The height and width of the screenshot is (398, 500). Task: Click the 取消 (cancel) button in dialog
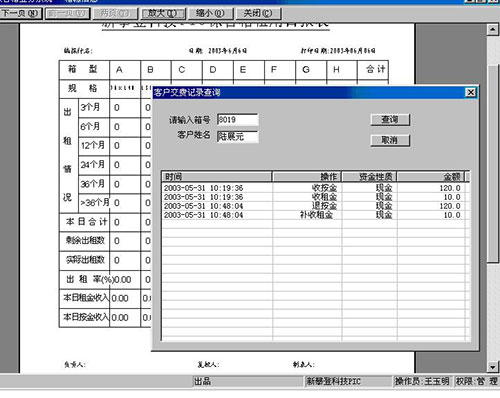coord(390,140)
